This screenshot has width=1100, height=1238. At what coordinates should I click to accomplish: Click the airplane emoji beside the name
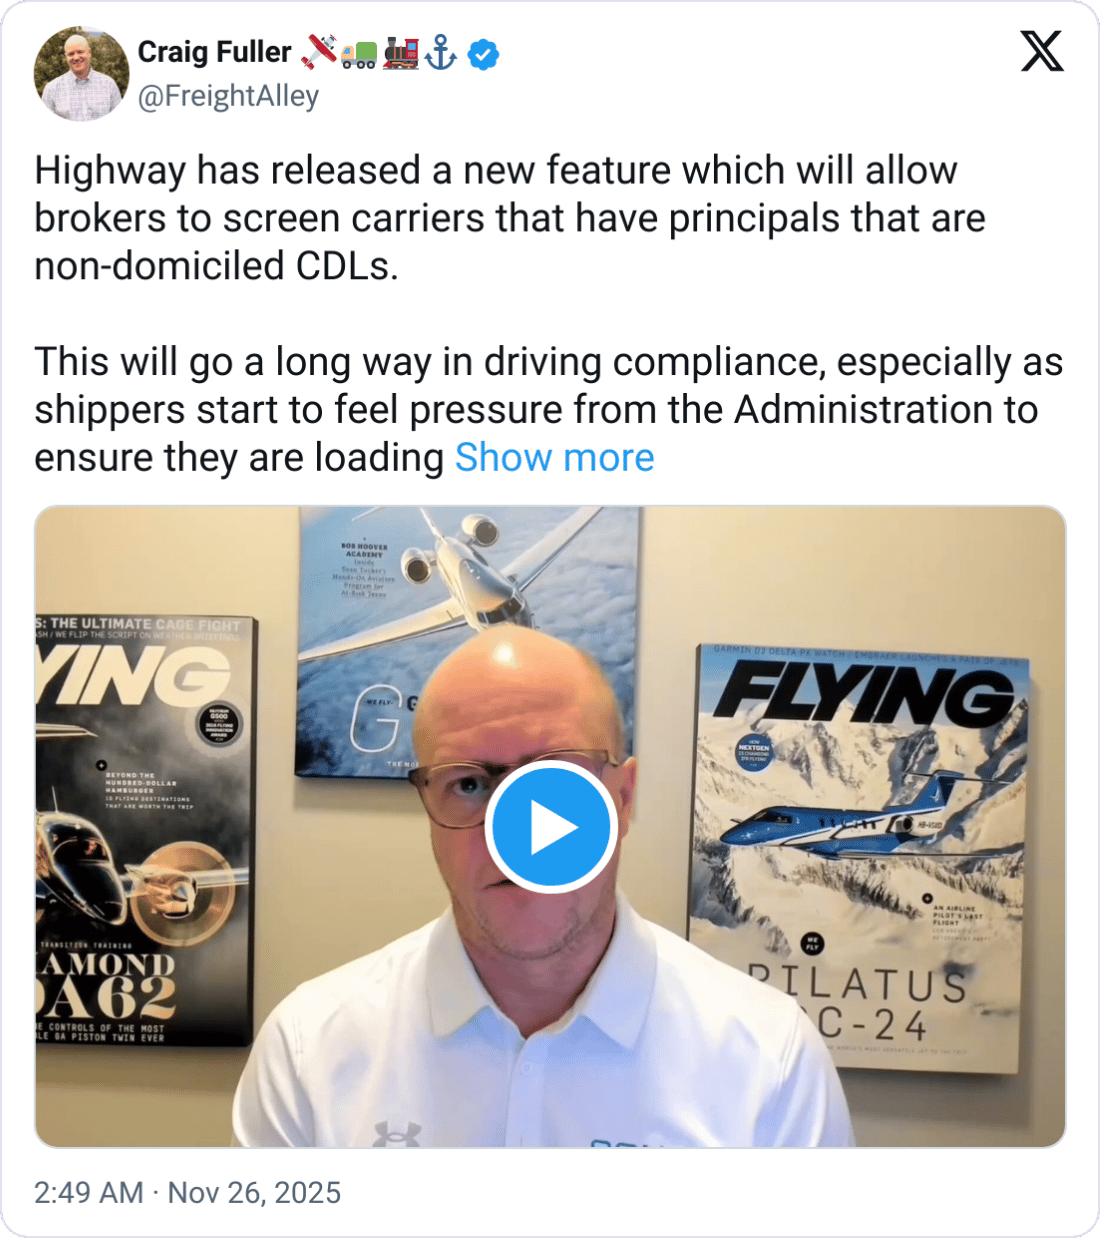coord(320,52)
